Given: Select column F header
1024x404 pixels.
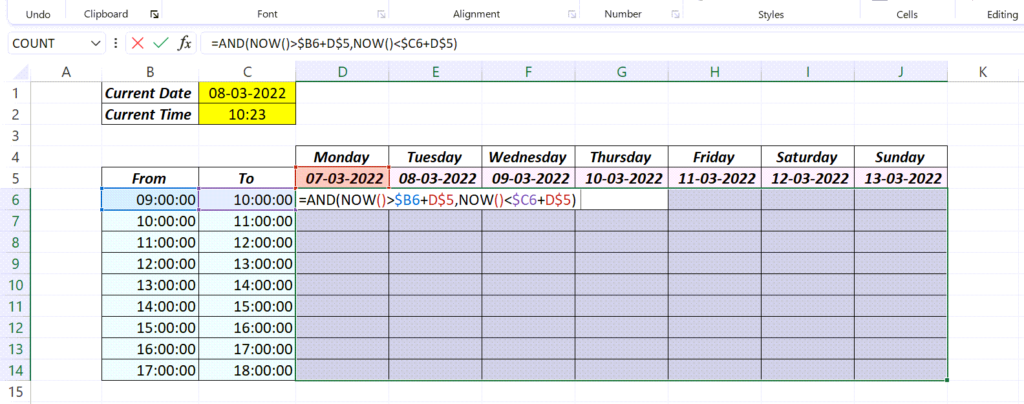Looking at the screenshot, I should click(528, 72).
